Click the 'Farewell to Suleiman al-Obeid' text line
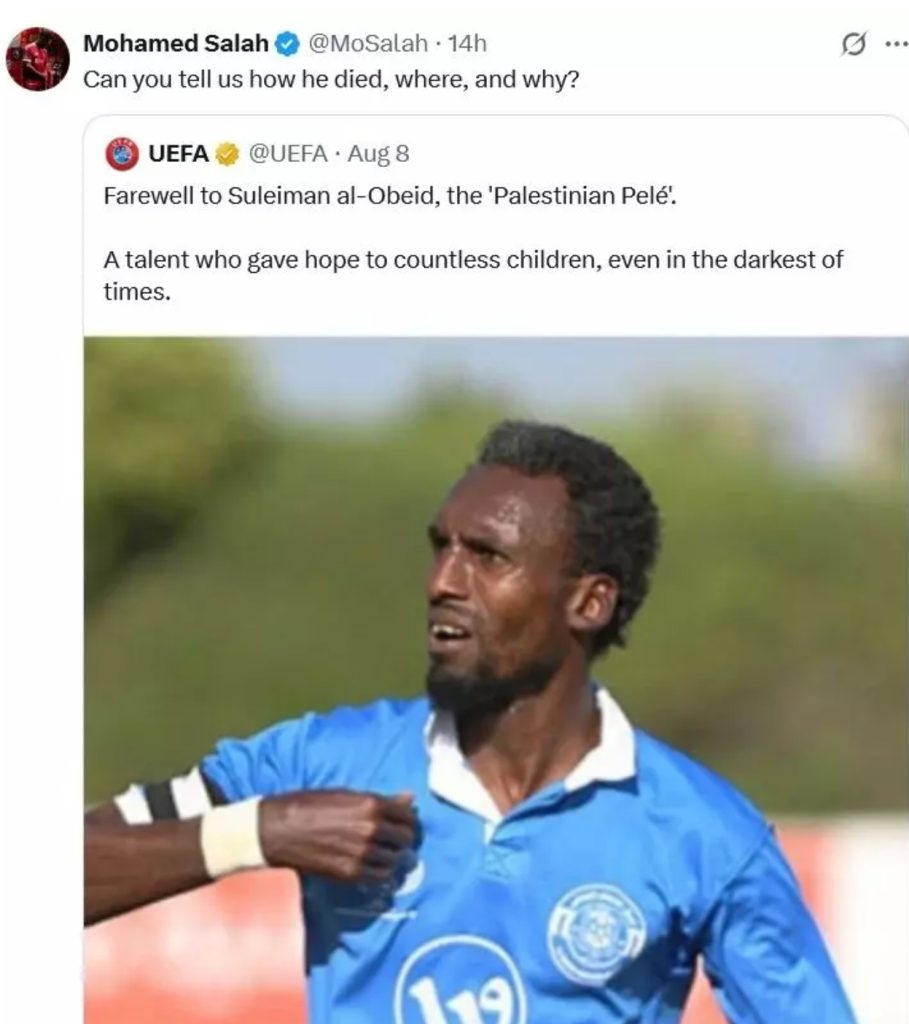This screenshot has height=1024, width=909. coord(390,195)
